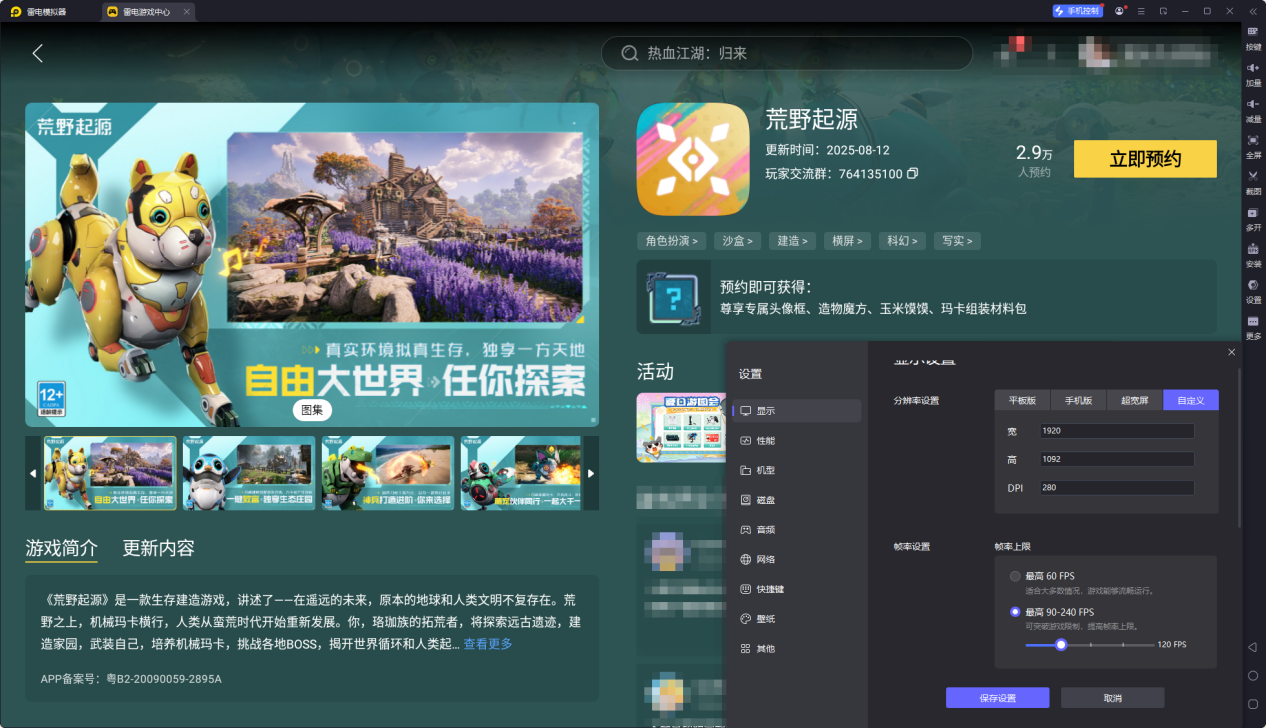Click the gallery next arrow
The image size is (1266, 728).
pyautogui.click(x=591, y=473)
